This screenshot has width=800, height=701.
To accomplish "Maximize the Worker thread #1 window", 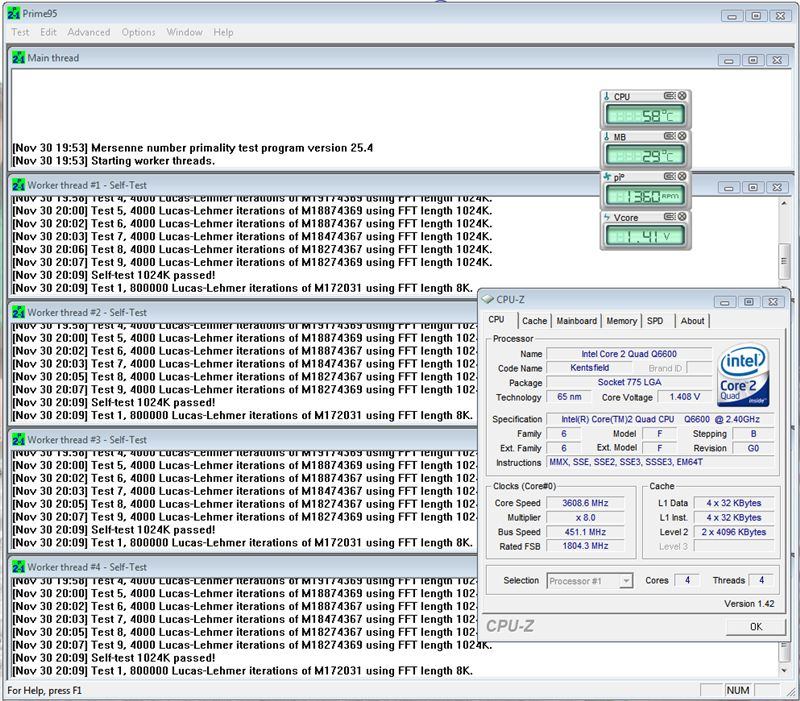I will tap(753, 187).
